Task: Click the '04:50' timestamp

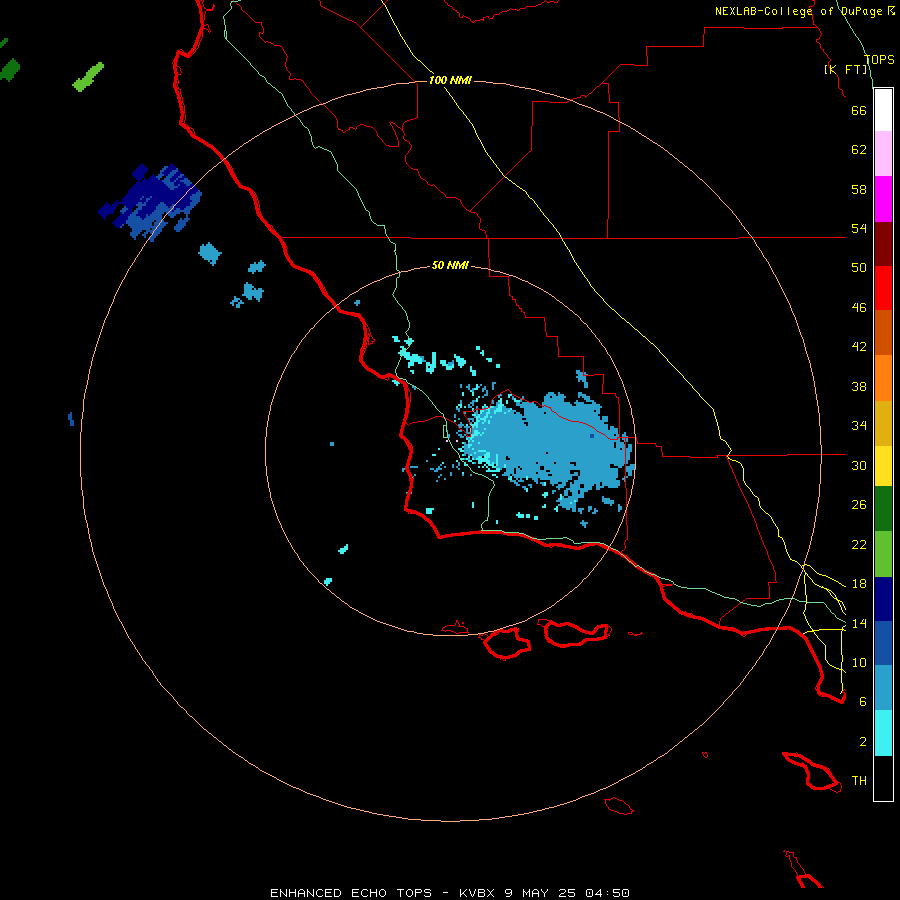Action: tap(607, 893)
